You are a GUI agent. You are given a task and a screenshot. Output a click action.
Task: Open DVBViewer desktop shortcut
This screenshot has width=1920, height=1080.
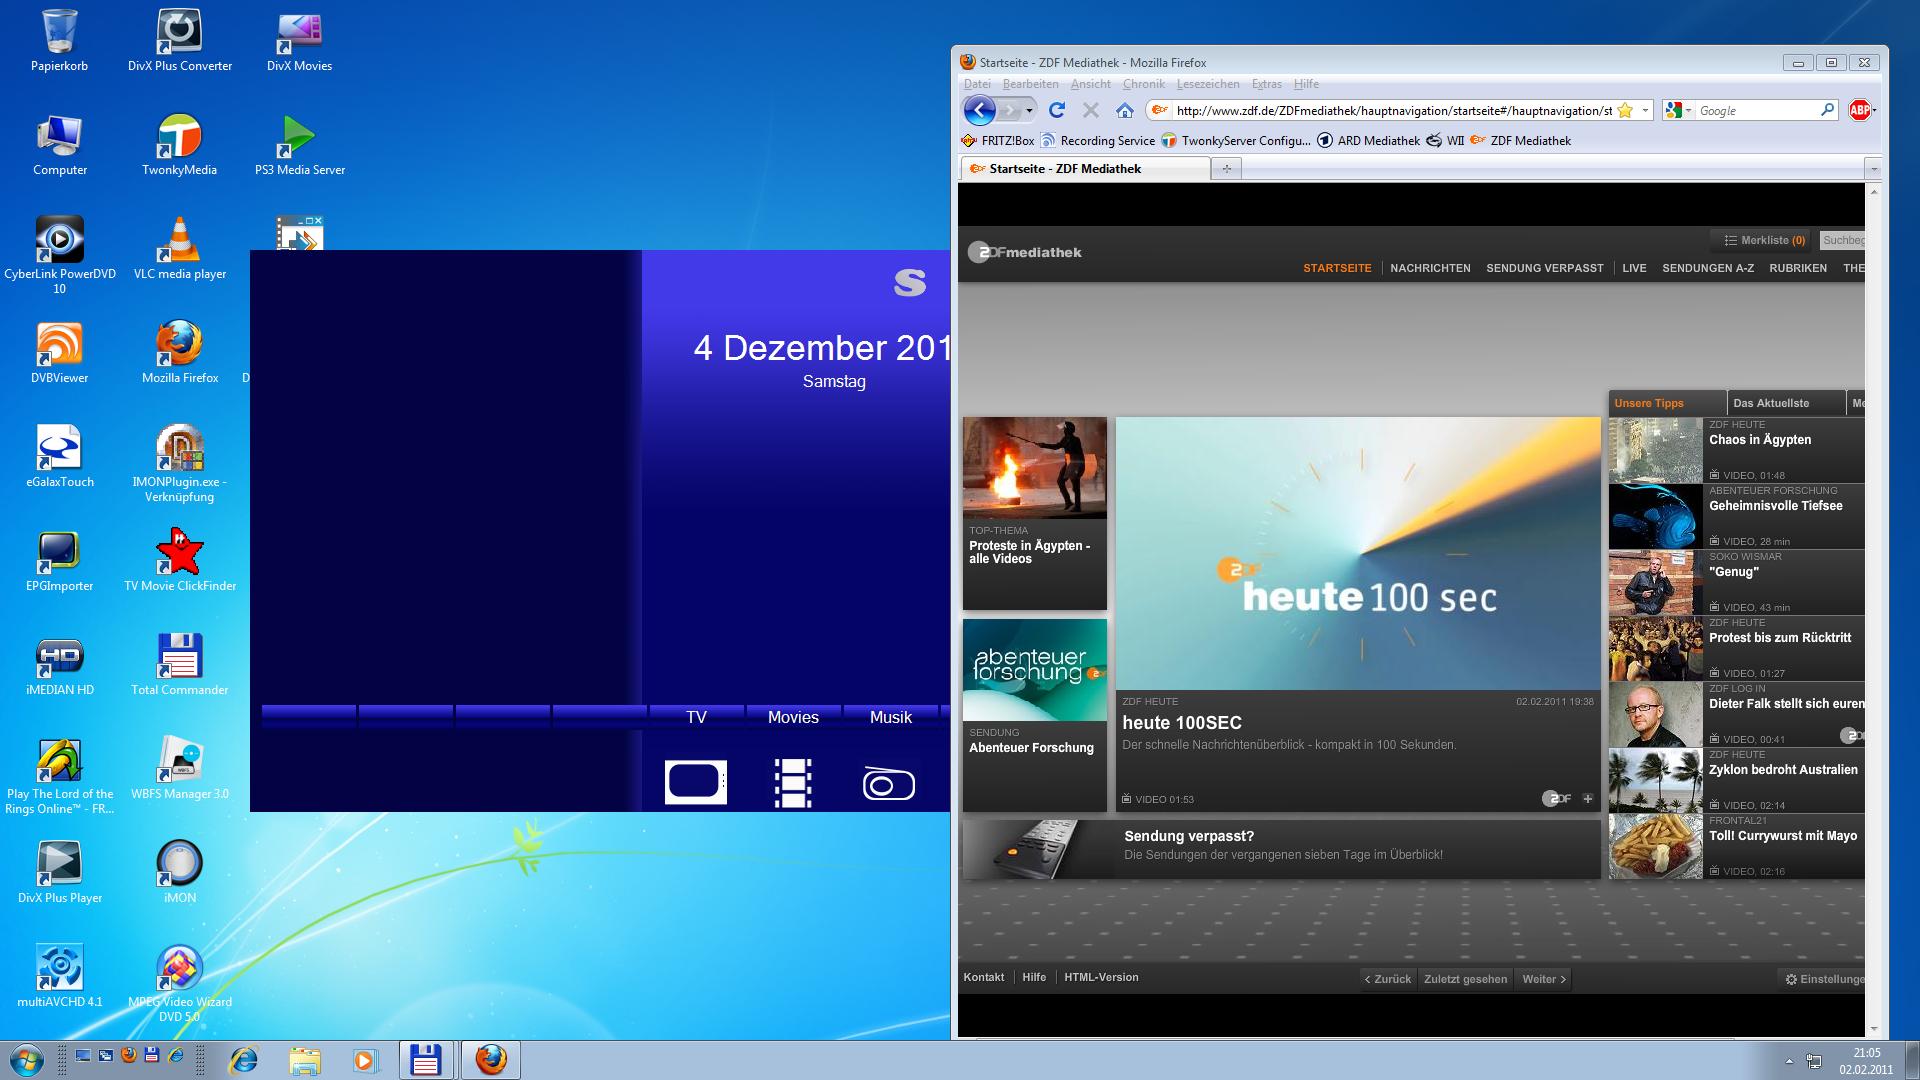tap(59, 353)
